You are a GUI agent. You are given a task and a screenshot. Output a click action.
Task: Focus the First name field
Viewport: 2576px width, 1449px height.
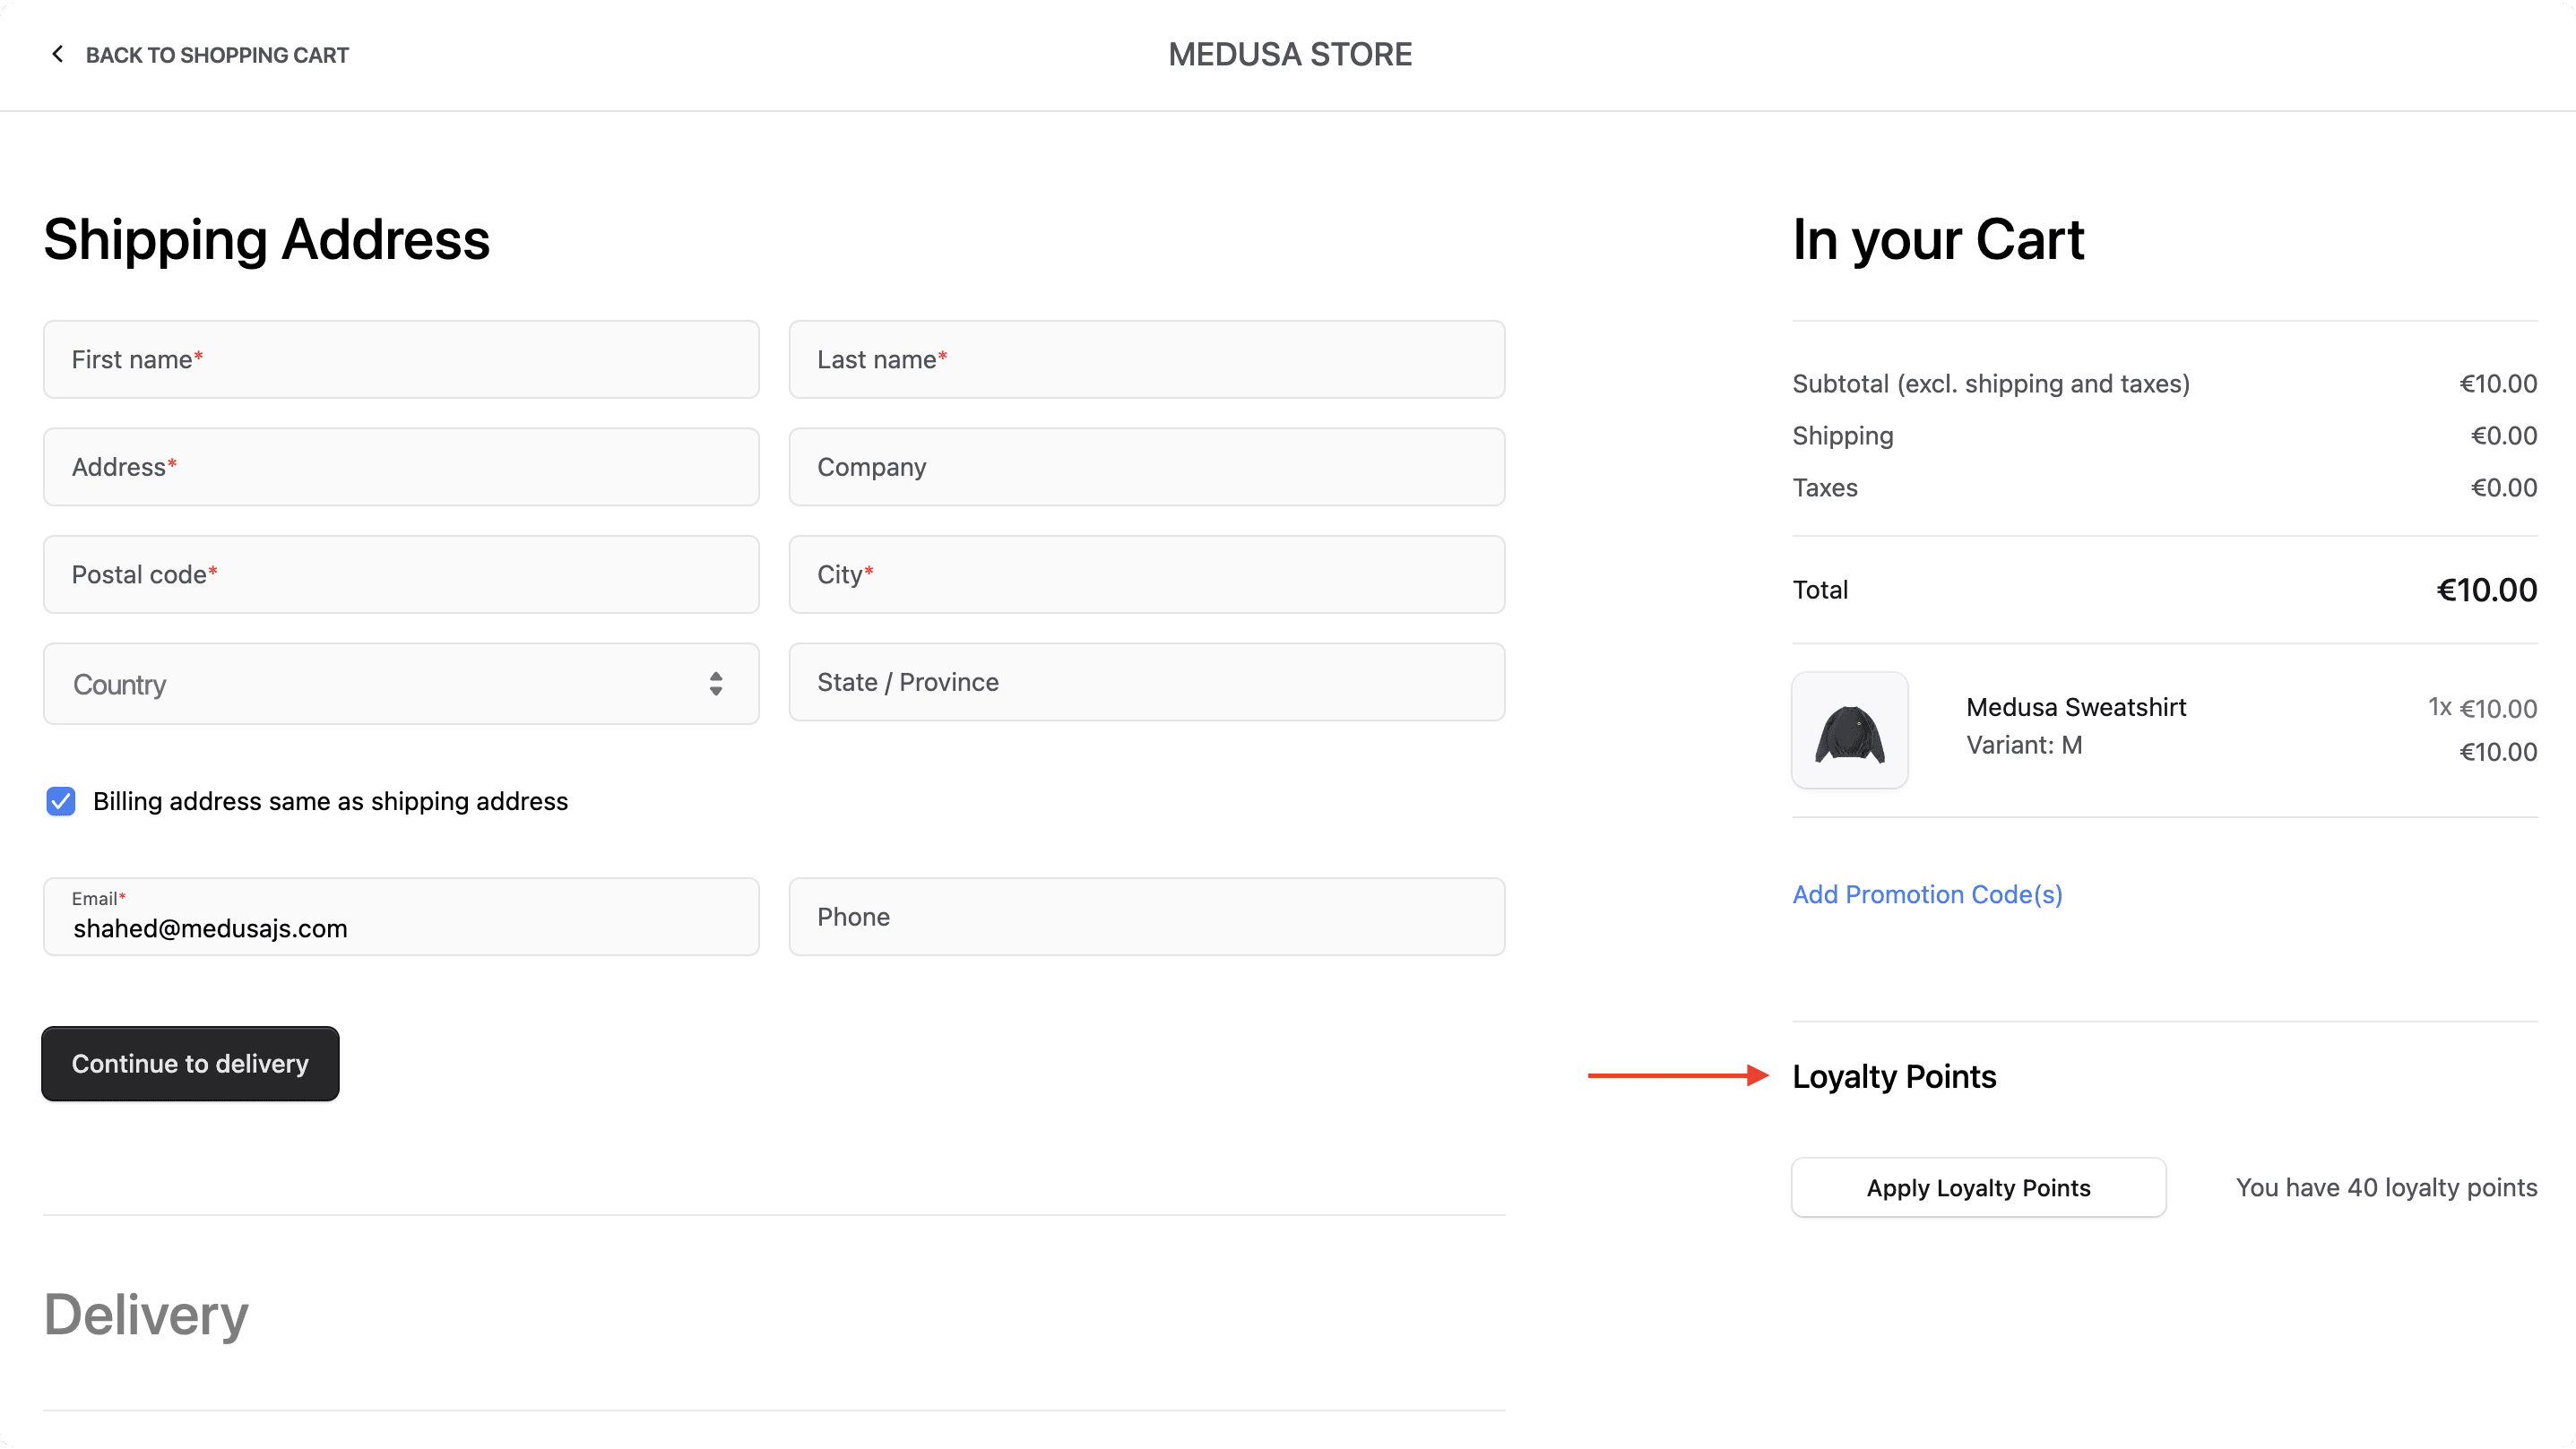400,360
